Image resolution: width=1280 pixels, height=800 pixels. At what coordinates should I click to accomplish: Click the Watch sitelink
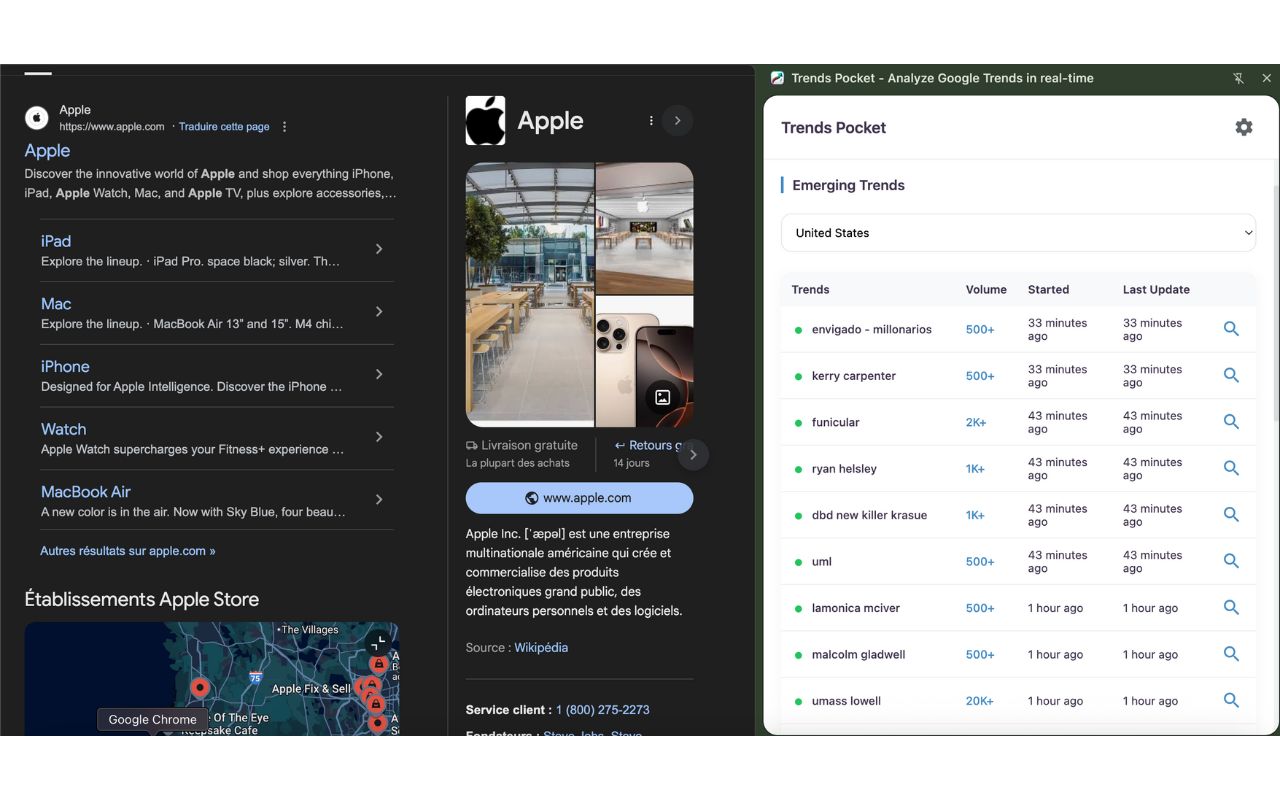tap(63, 429)
